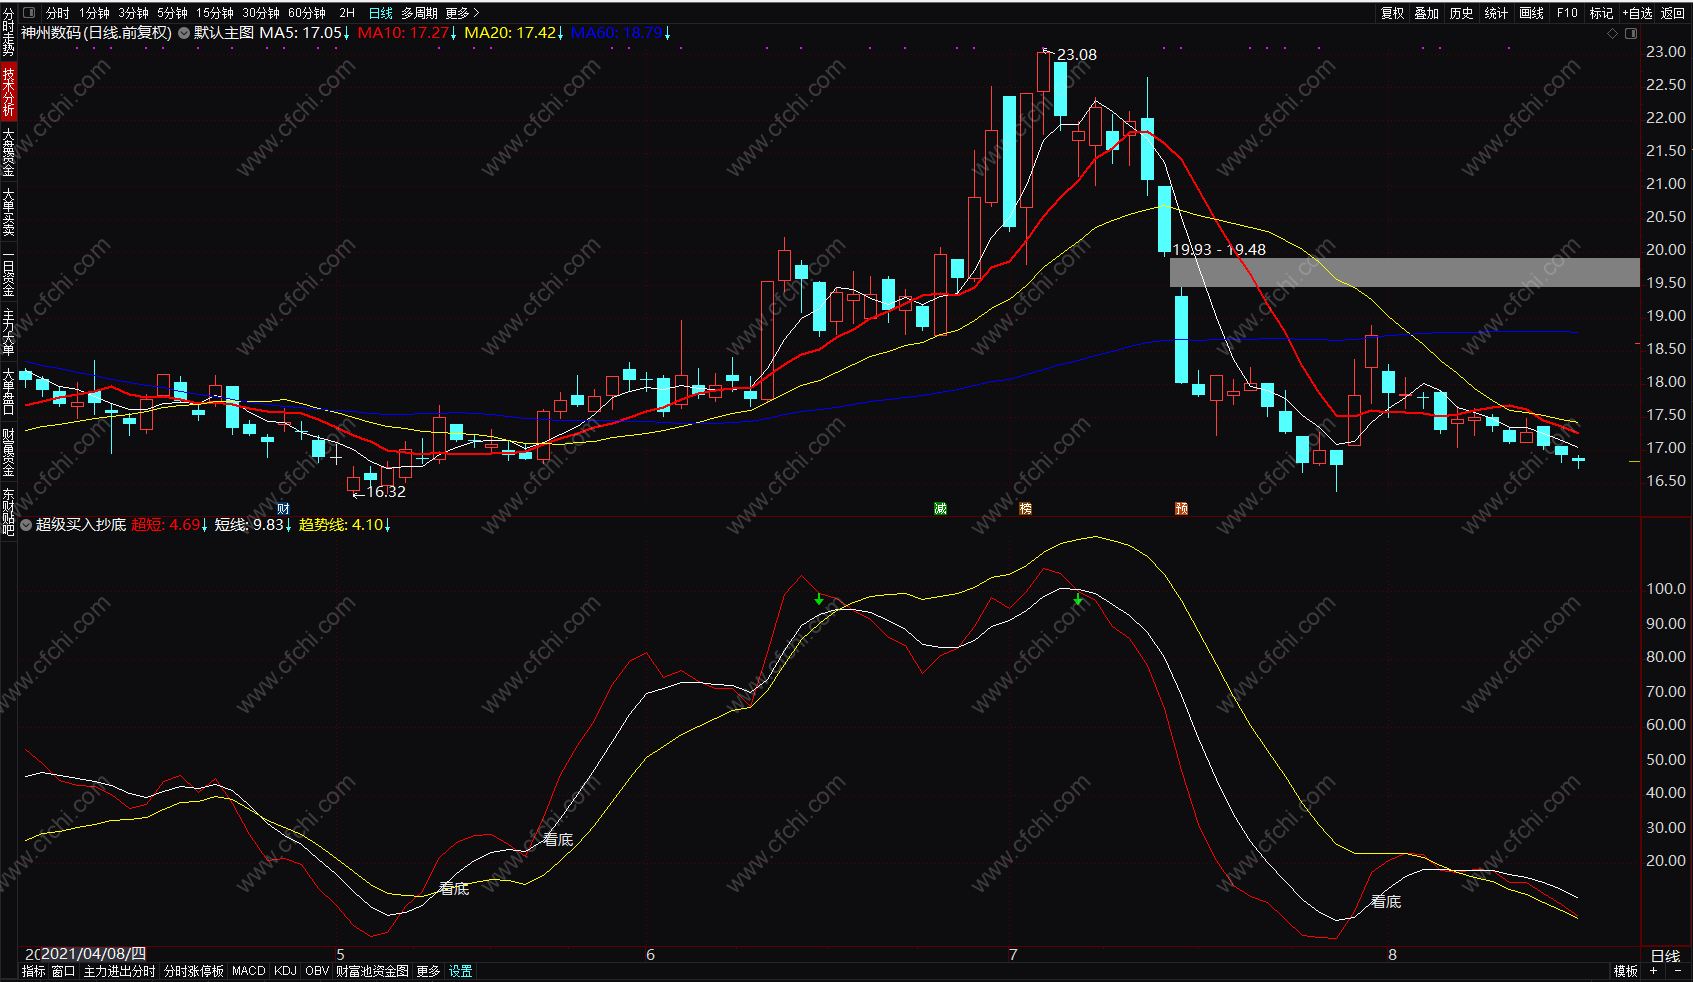Open the 技术分析 sidebar tab

click(8, 92)
